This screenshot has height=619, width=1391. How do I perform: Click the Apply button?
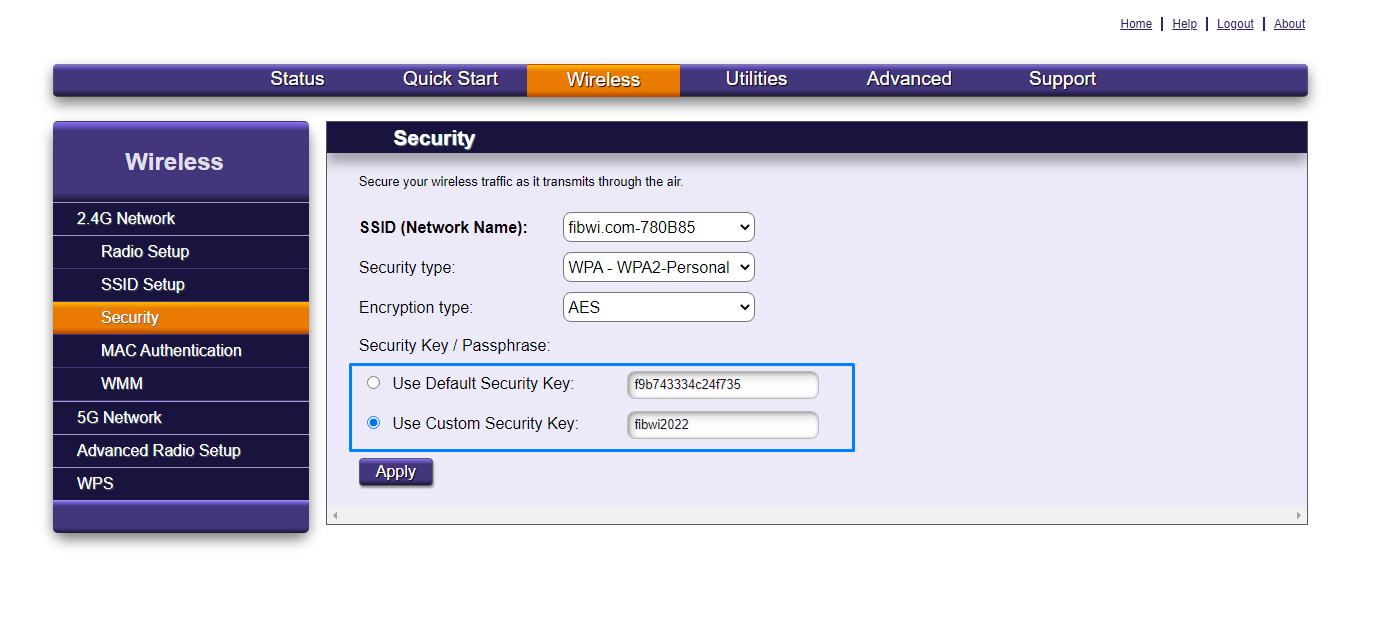coord(396,472)
